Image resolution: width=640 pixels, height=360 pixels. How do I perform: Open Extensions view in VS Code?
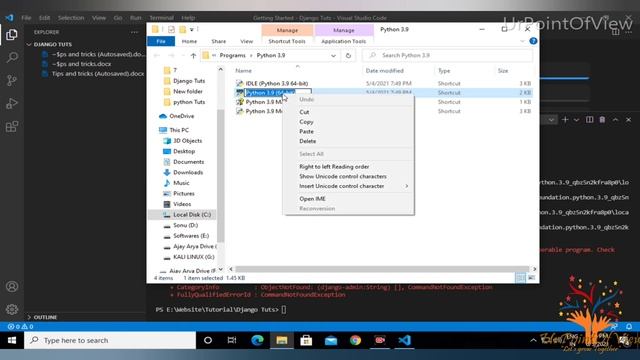coord(12,127)
